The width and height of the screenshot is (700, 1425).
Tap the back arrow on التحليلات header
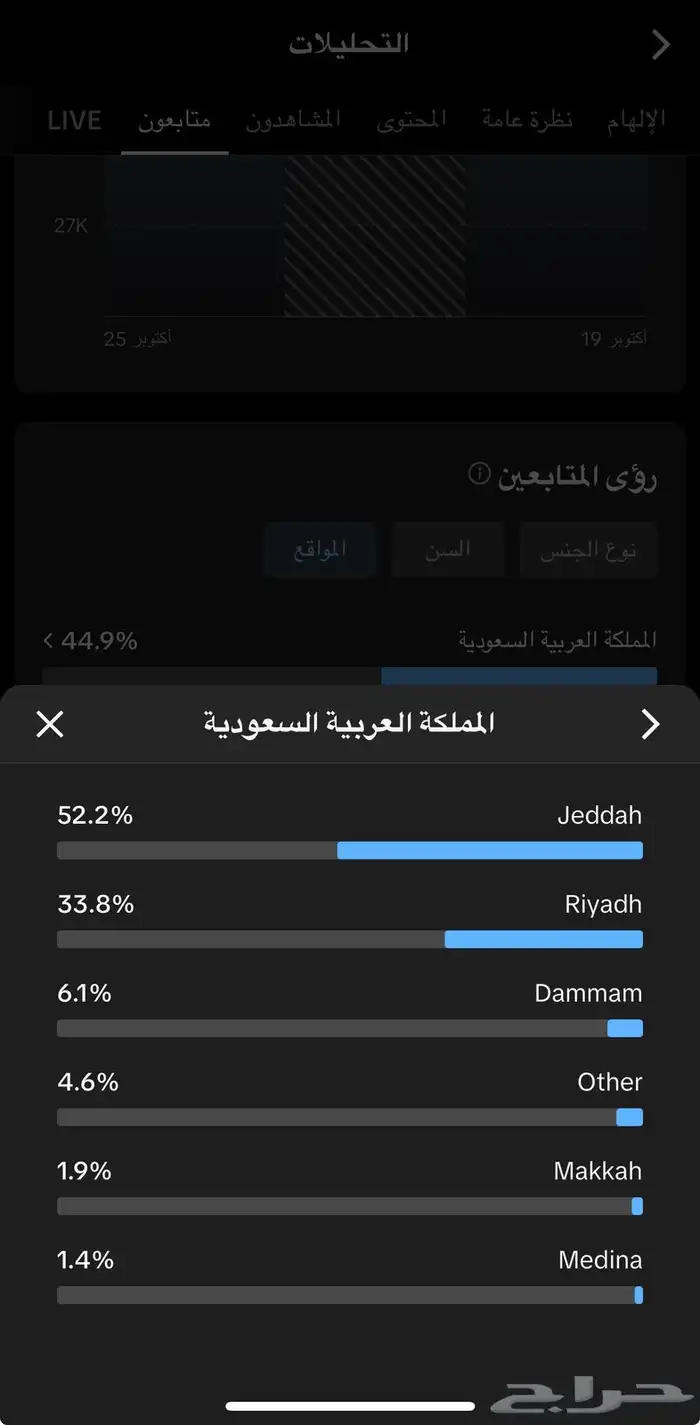(660, 44)
